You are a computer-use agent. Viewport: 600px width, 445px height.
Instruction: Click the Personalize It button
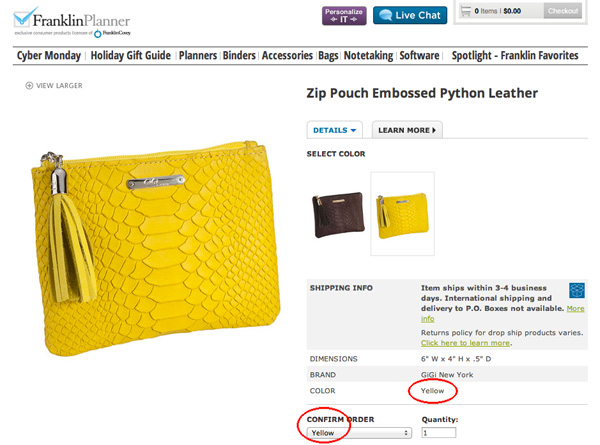coord(345,15)
